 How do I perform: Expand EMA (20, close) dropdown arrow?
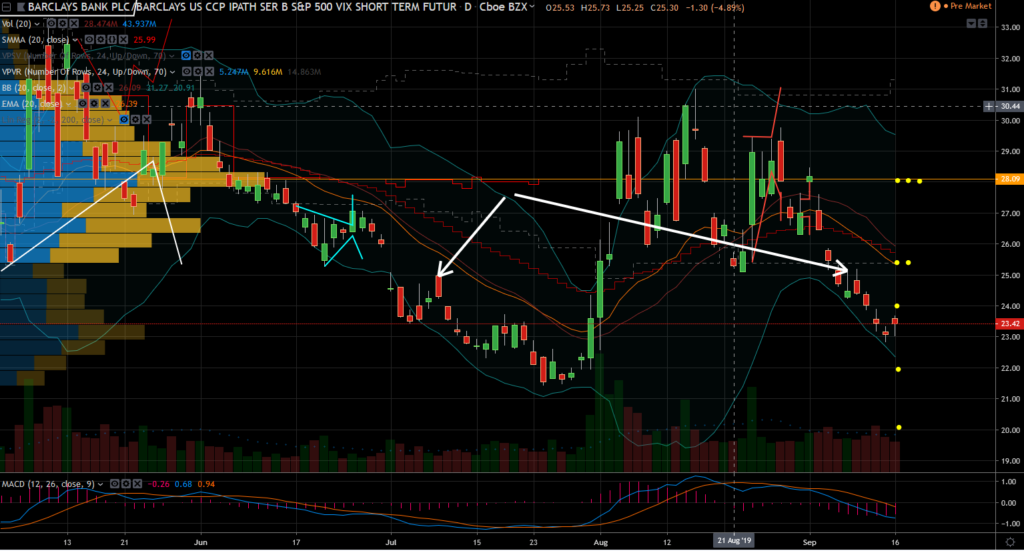click(x=69, y=104)
